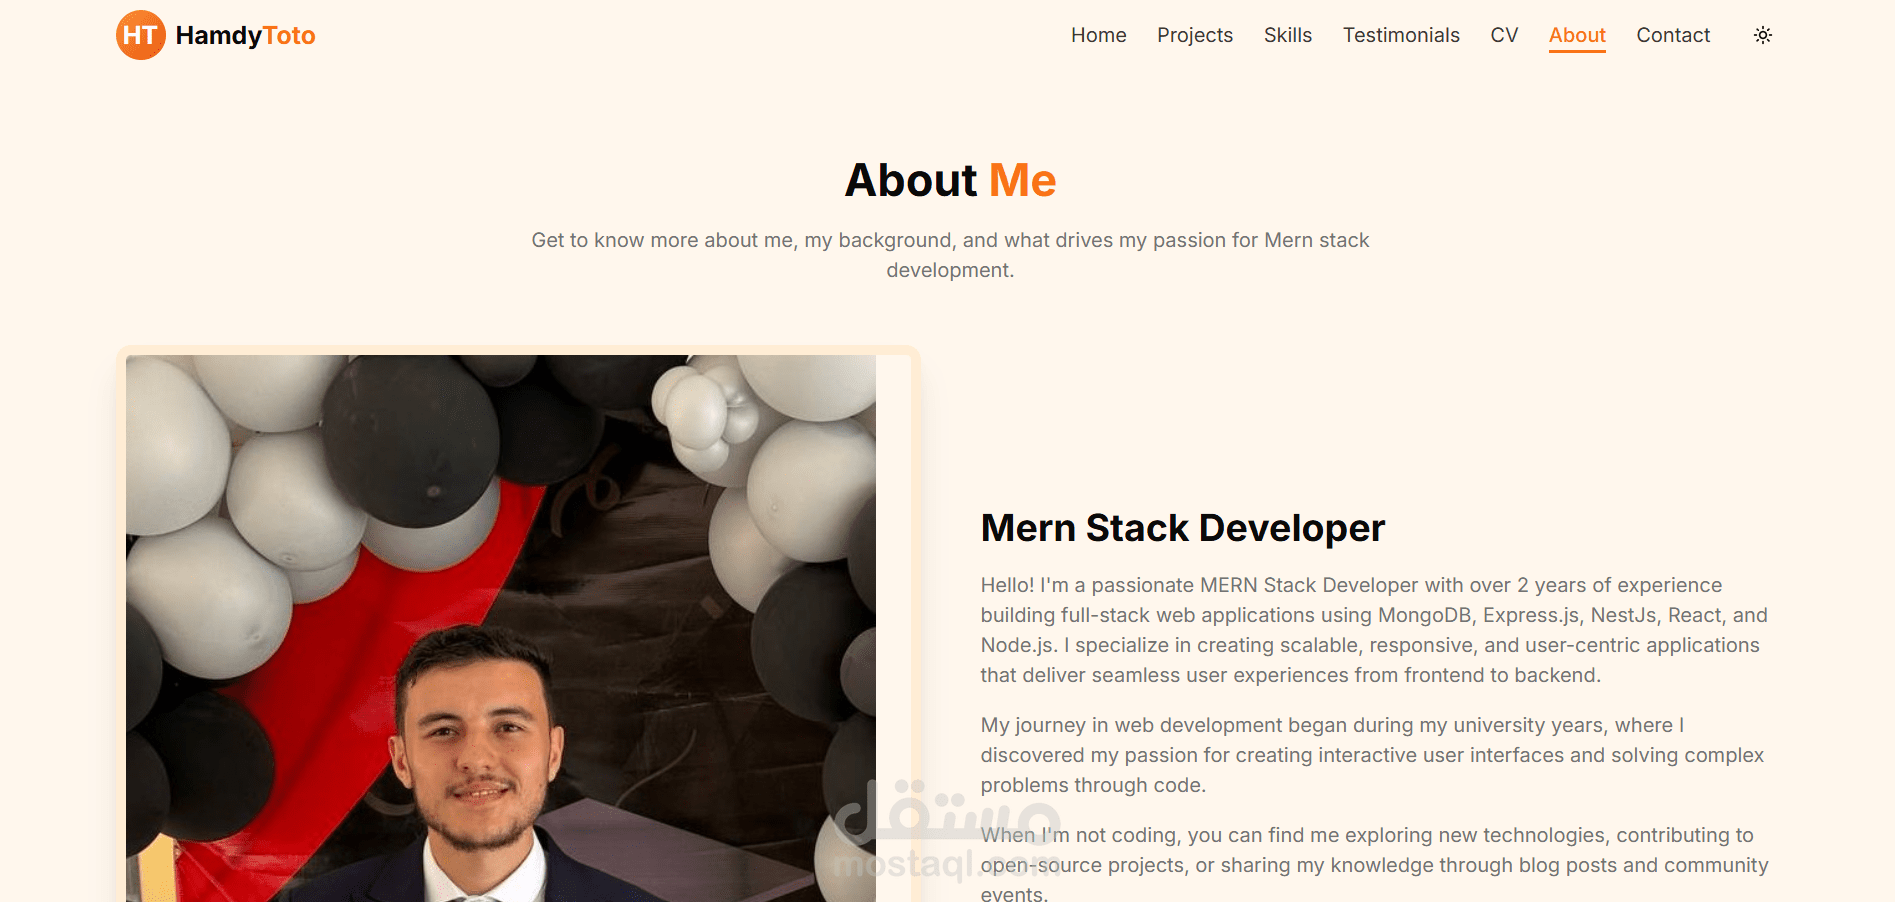Click the profile photo with balloons
This screenshot has width=1895, height=902.
501,628
